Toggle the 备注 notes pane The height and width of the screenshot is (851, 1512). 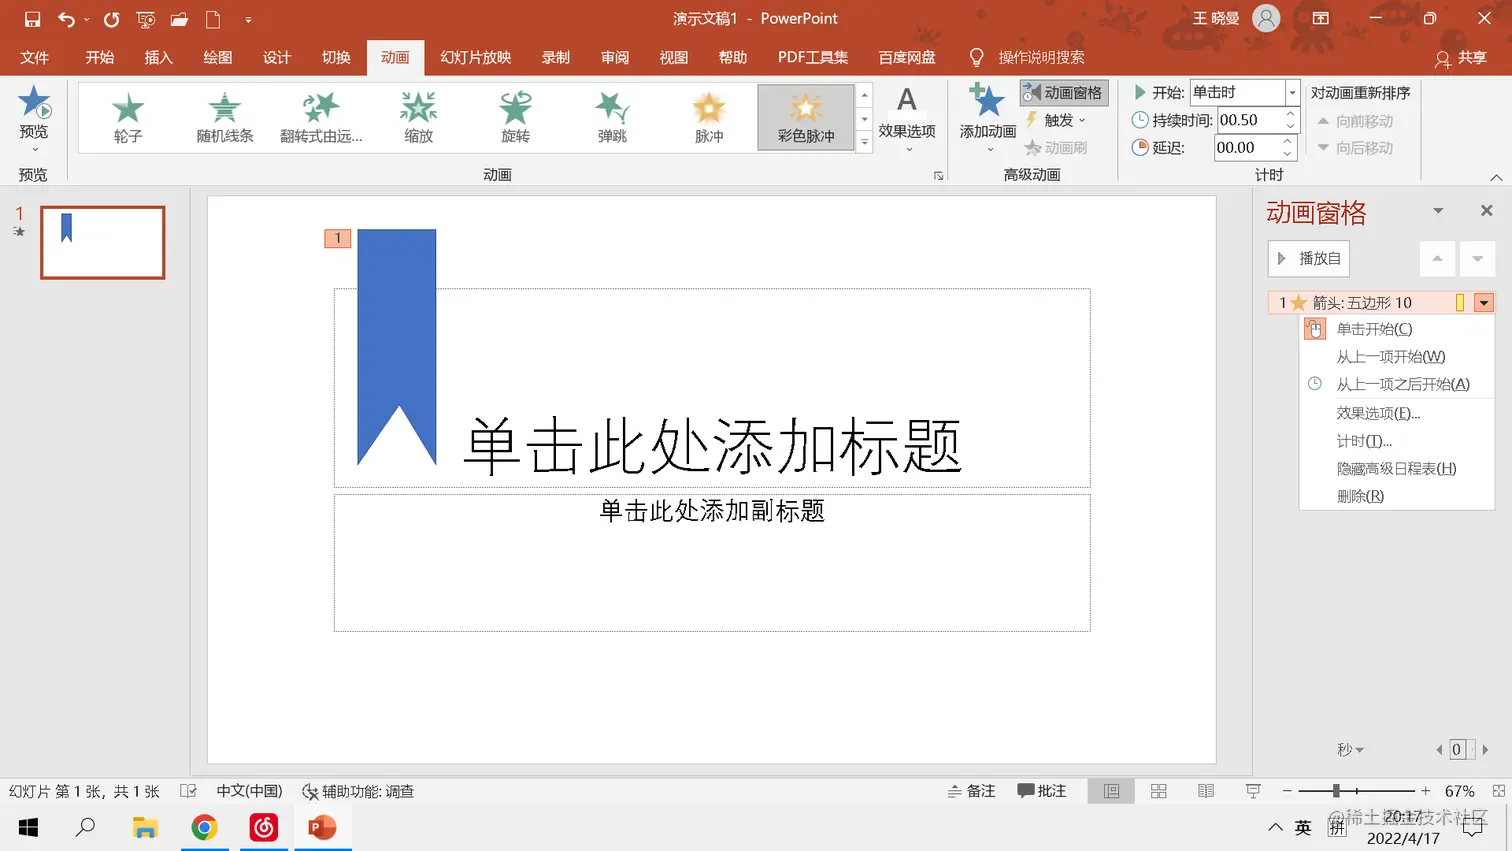pos(971,791)
